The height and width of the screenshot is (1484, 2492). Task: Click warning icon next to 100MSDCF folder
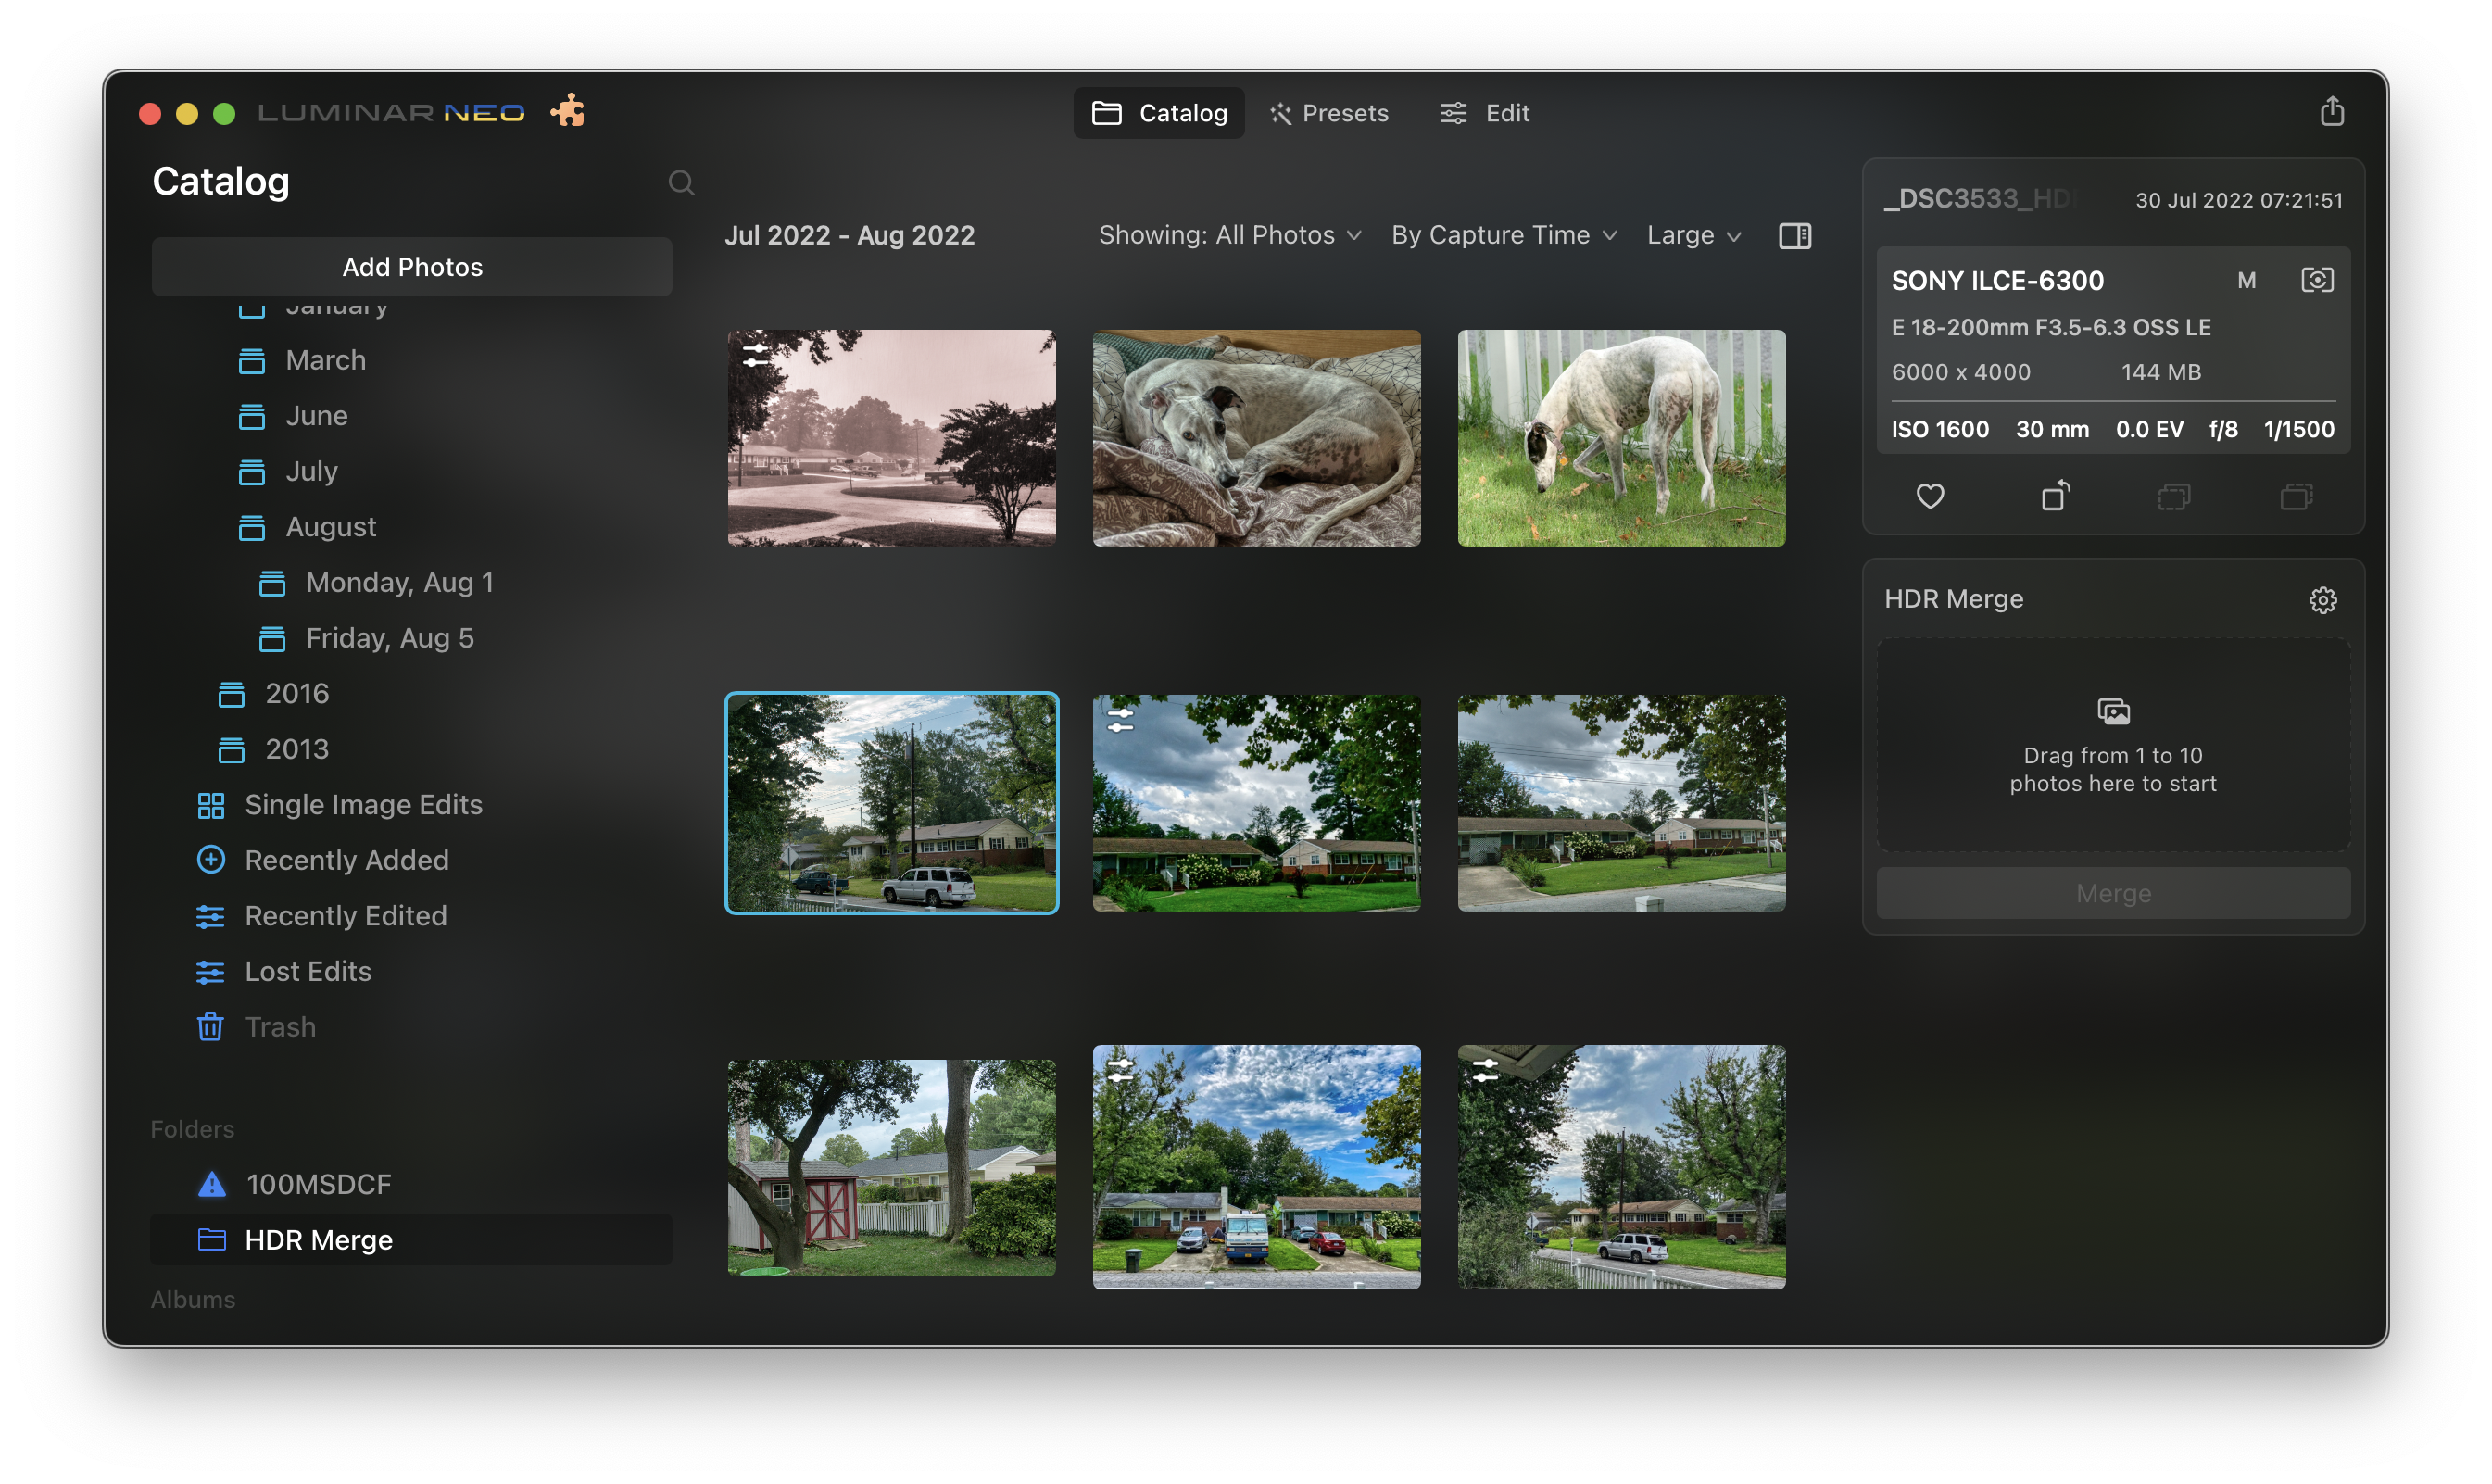(212, 1185)
